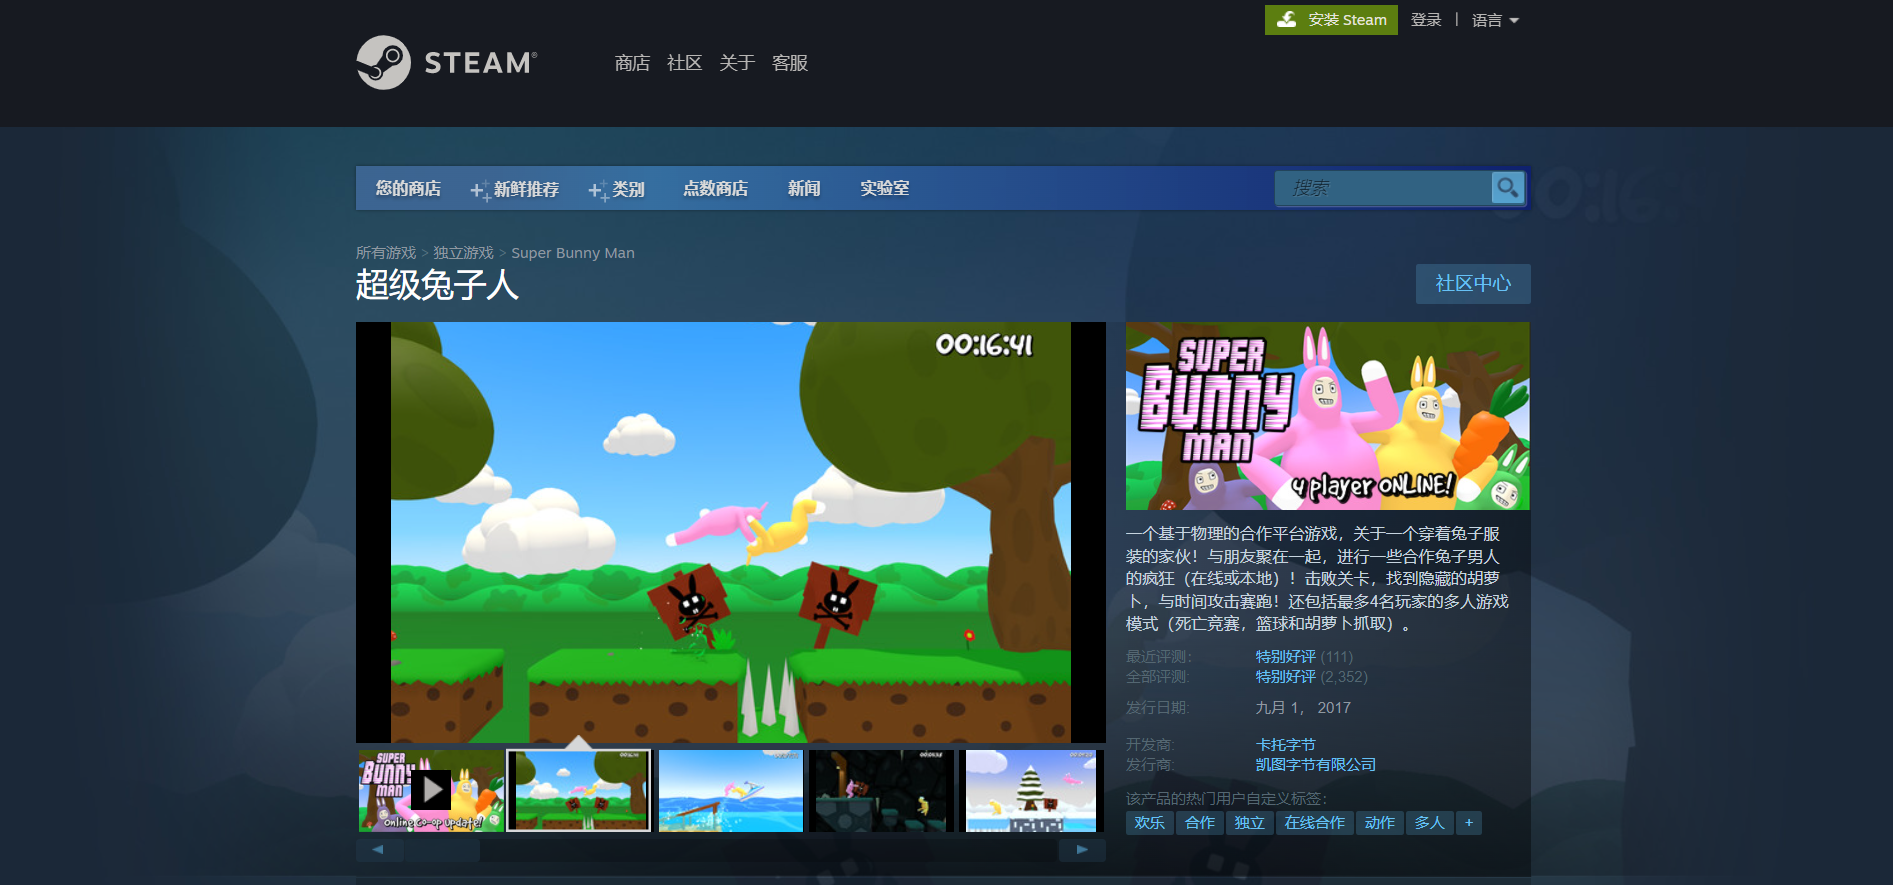This screenshot has width=1893, height=885.
Task: Expand the 新鲜推荐 menu
Action: 515,189
